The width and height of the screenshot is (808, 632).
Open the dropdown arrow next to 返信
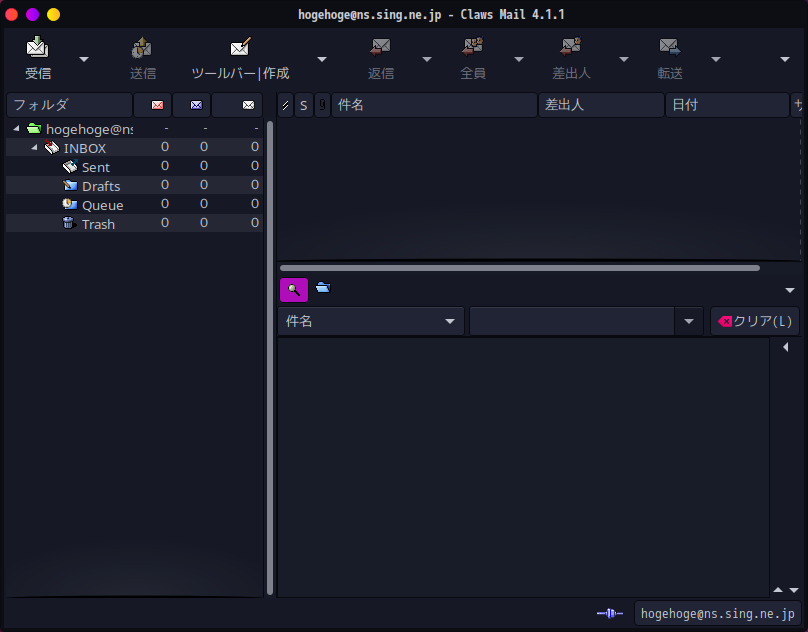click(427, 59)
